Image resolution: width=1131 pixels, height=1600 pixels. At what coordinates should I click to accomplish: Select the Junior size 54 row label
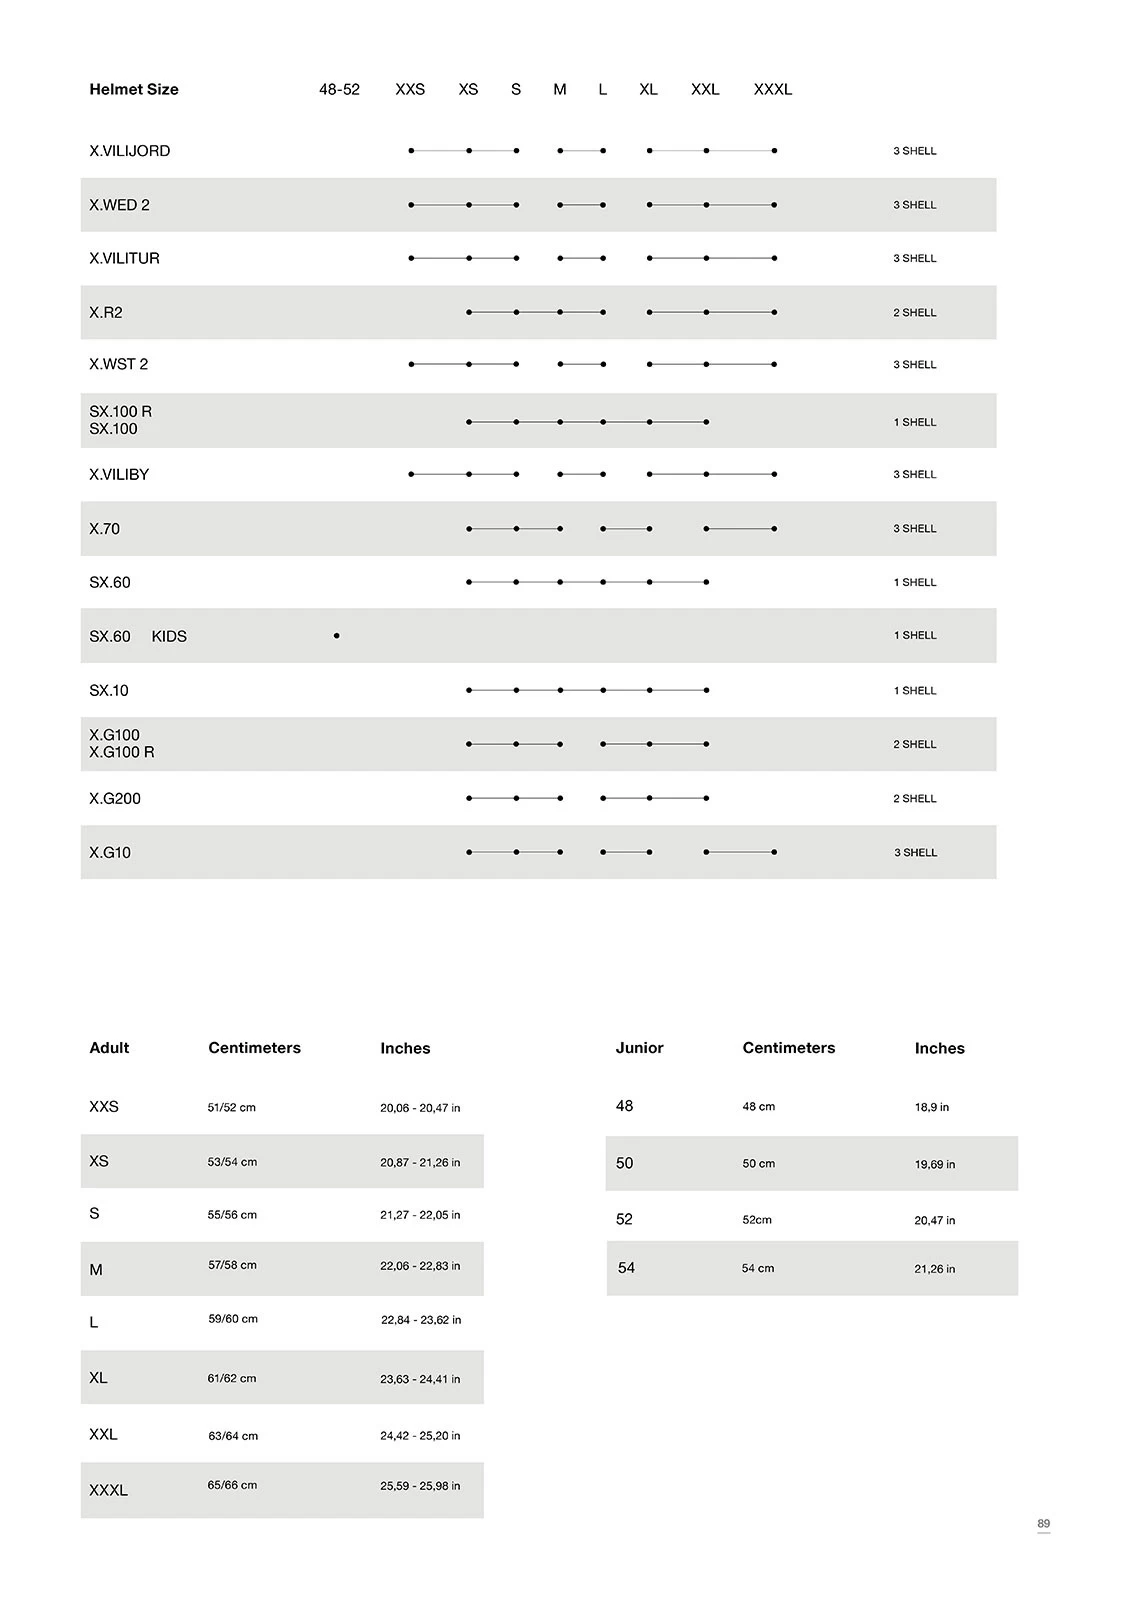[626, 1268]
